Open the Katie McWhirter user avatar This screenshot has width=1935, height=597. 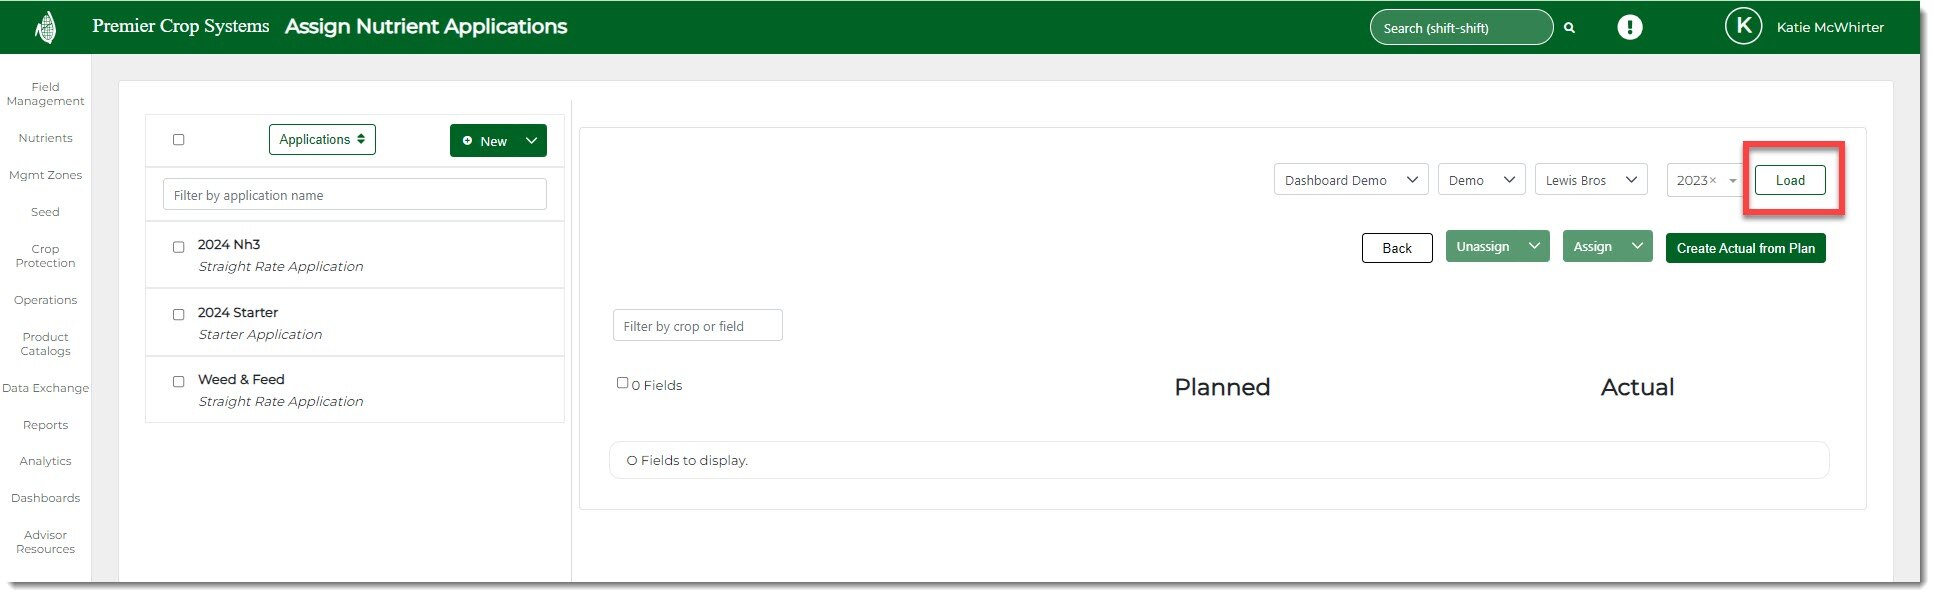tap(1743, 27)
